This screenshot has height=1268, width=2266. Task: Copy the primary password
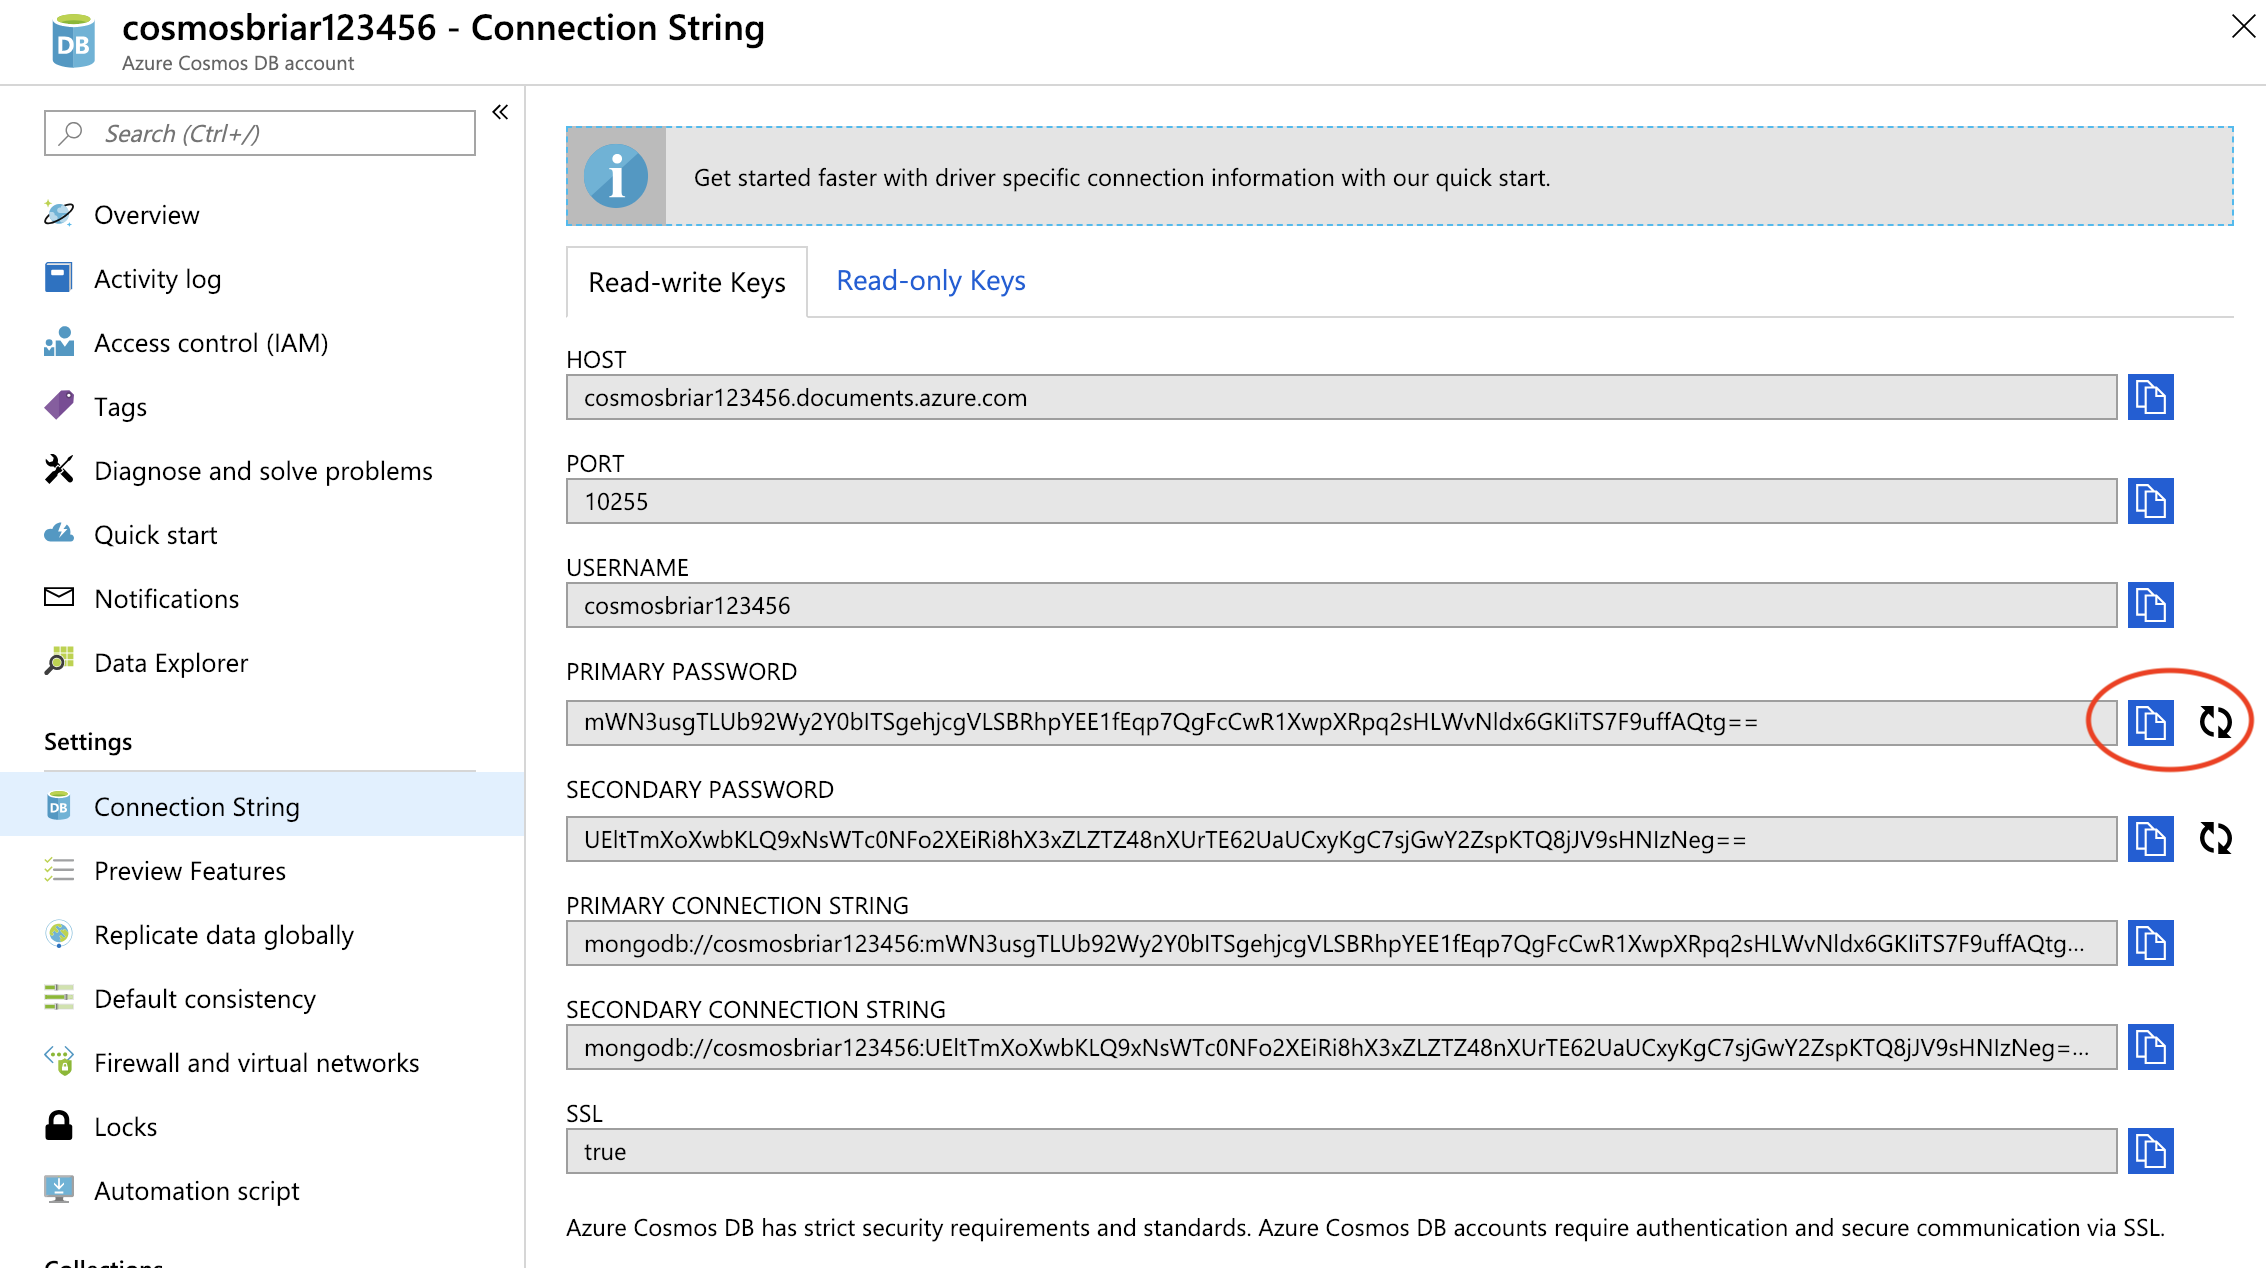(2150, 722)
